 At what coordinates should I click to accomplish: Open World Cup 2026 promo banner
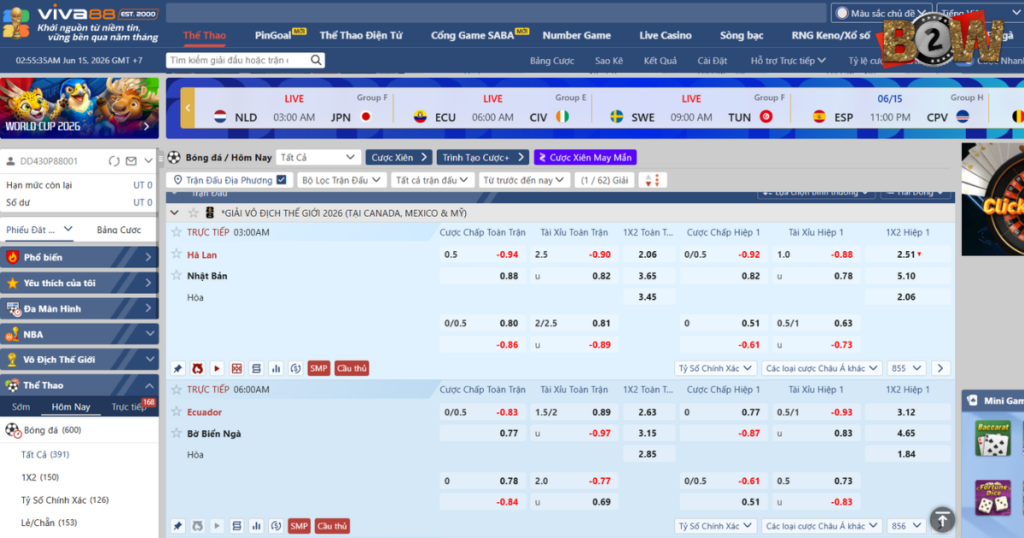(x=79, y=108)
